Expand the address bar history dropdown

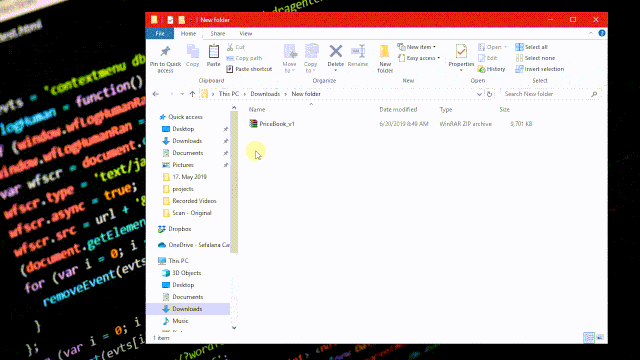pos(479,94)
